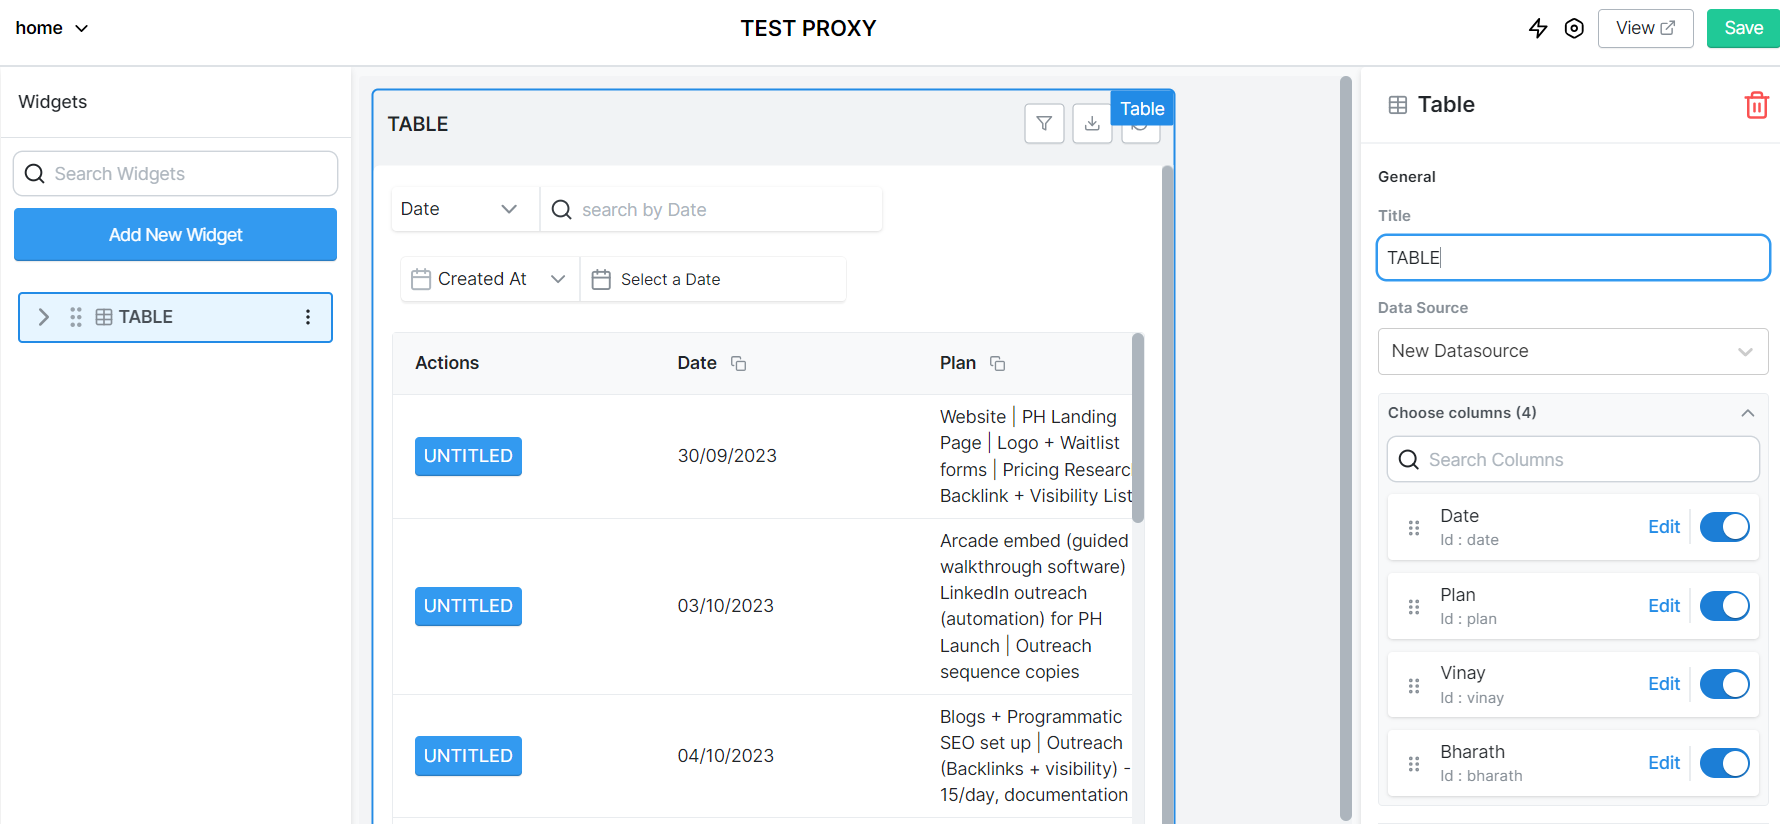Open the New Datasource dropdown
1780x824 pixels.
(x=1572, y=351)
